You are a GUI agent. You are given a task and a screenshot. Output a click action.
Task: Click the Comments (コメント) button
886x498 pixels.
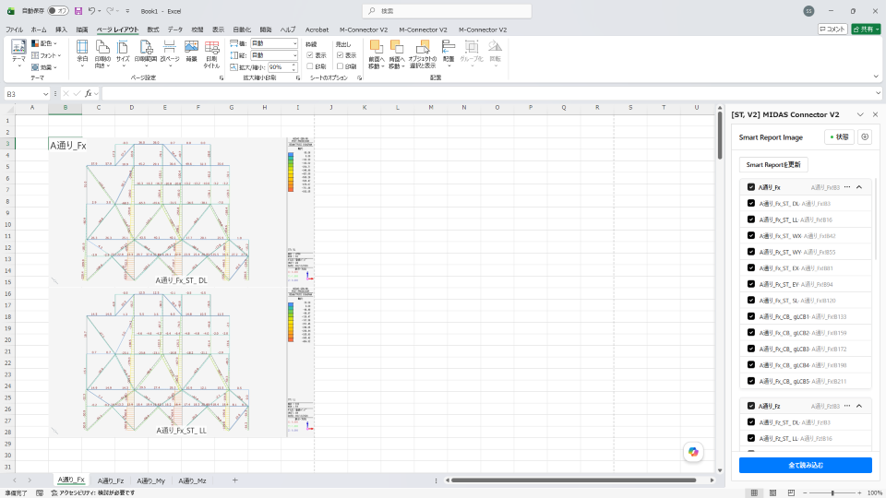click(832, 29)
